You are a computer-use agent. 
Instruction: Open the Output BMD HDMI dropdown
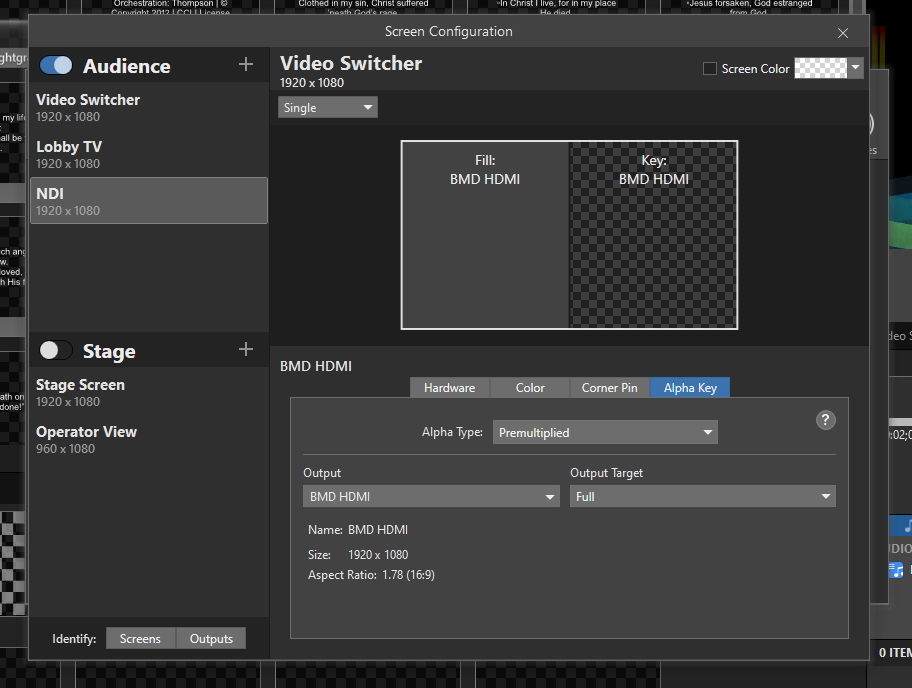431,496
